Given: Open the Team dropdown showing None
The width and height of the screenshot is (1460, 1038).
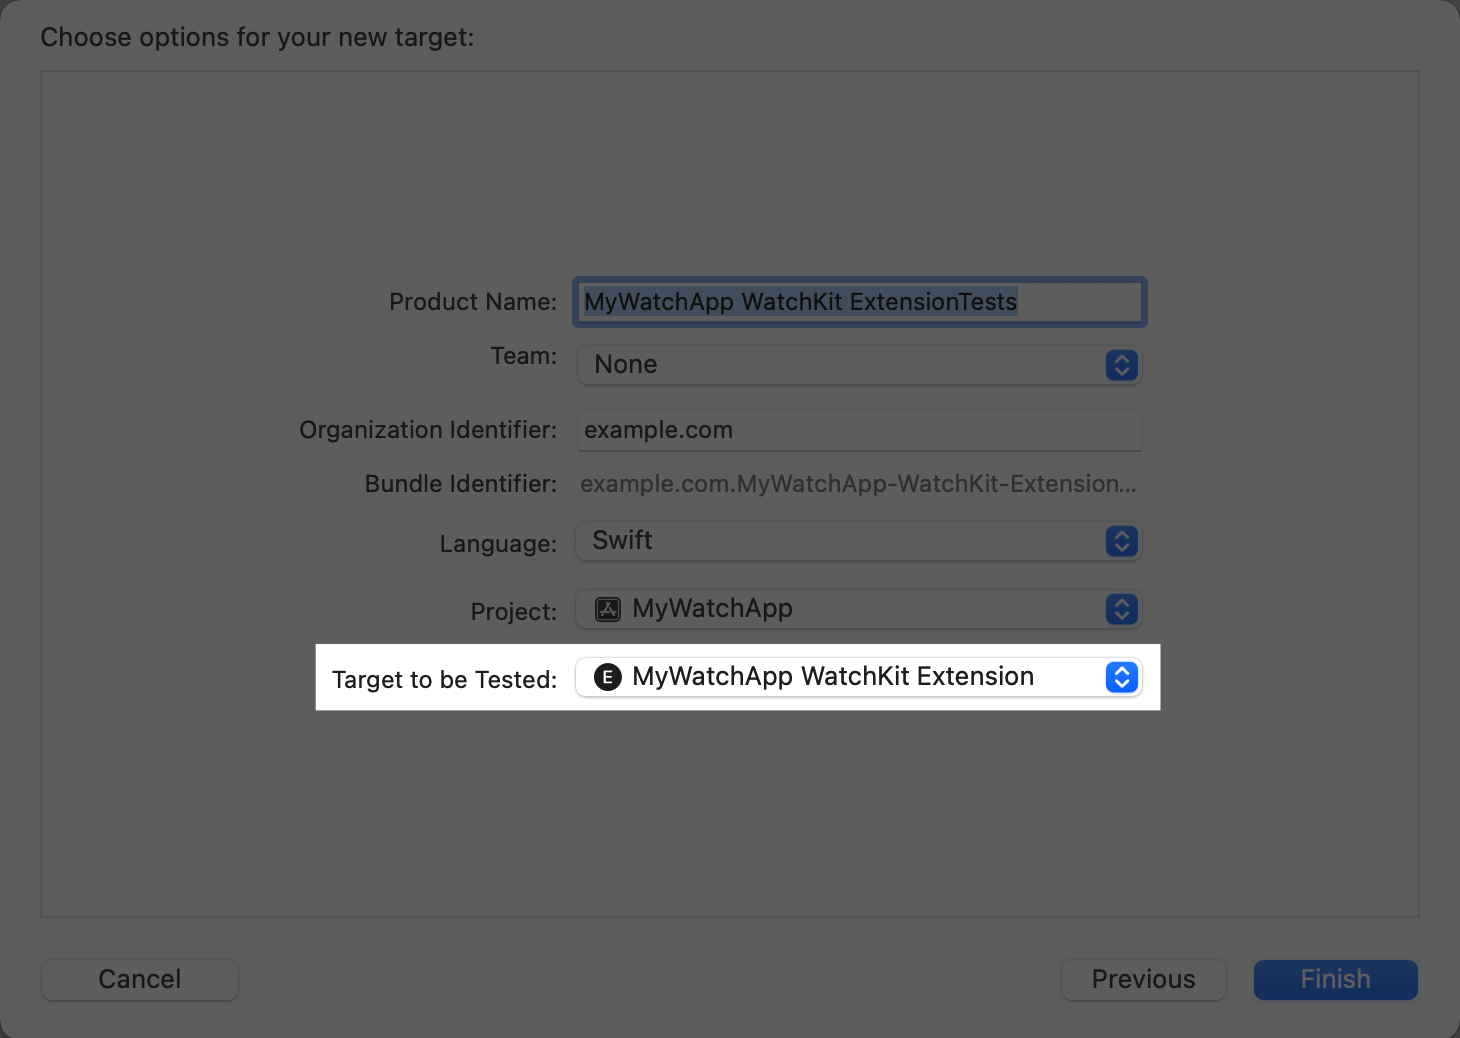Looking at the screenshot, I should point(840,365).
